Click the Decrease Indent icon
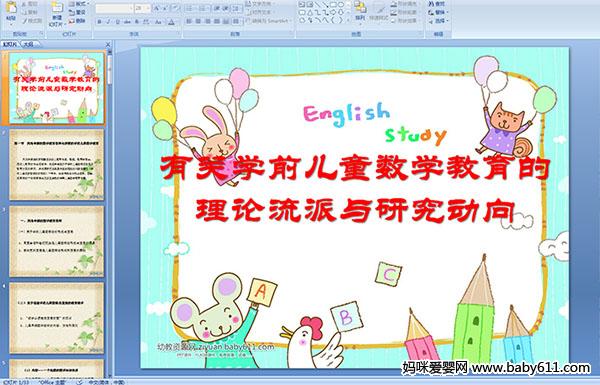The image size is (600, 385). point(217,8)
